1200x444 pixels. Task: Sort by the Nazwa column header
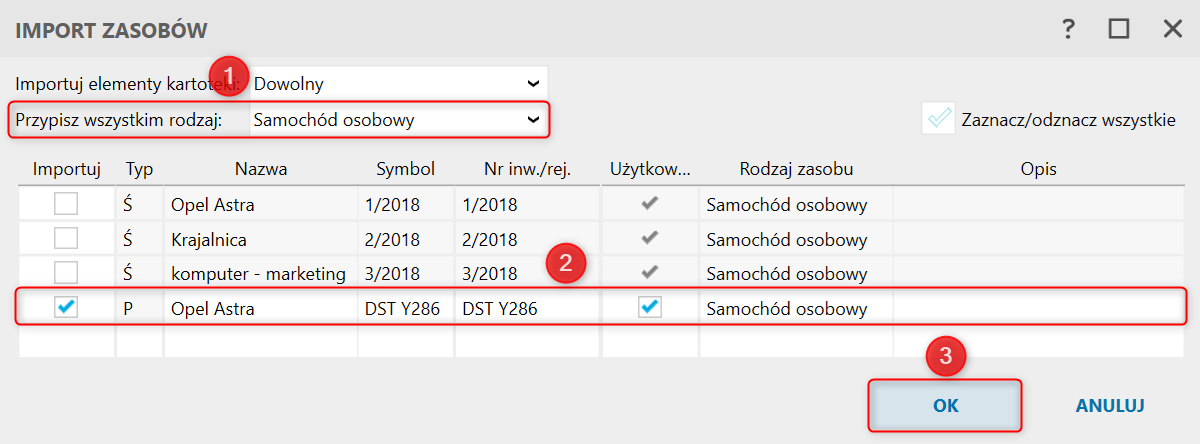click(261, 169)
